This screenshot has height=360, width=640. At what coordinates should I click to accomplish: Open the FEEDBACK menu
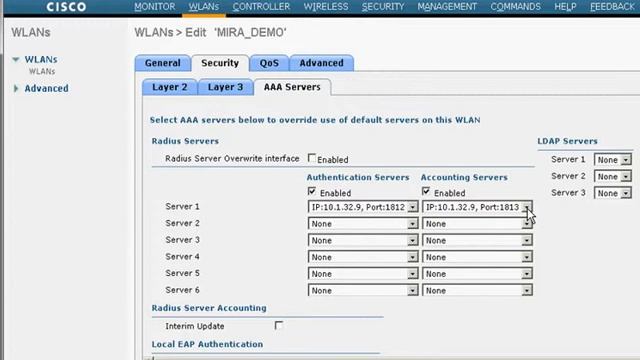(612, 7)
